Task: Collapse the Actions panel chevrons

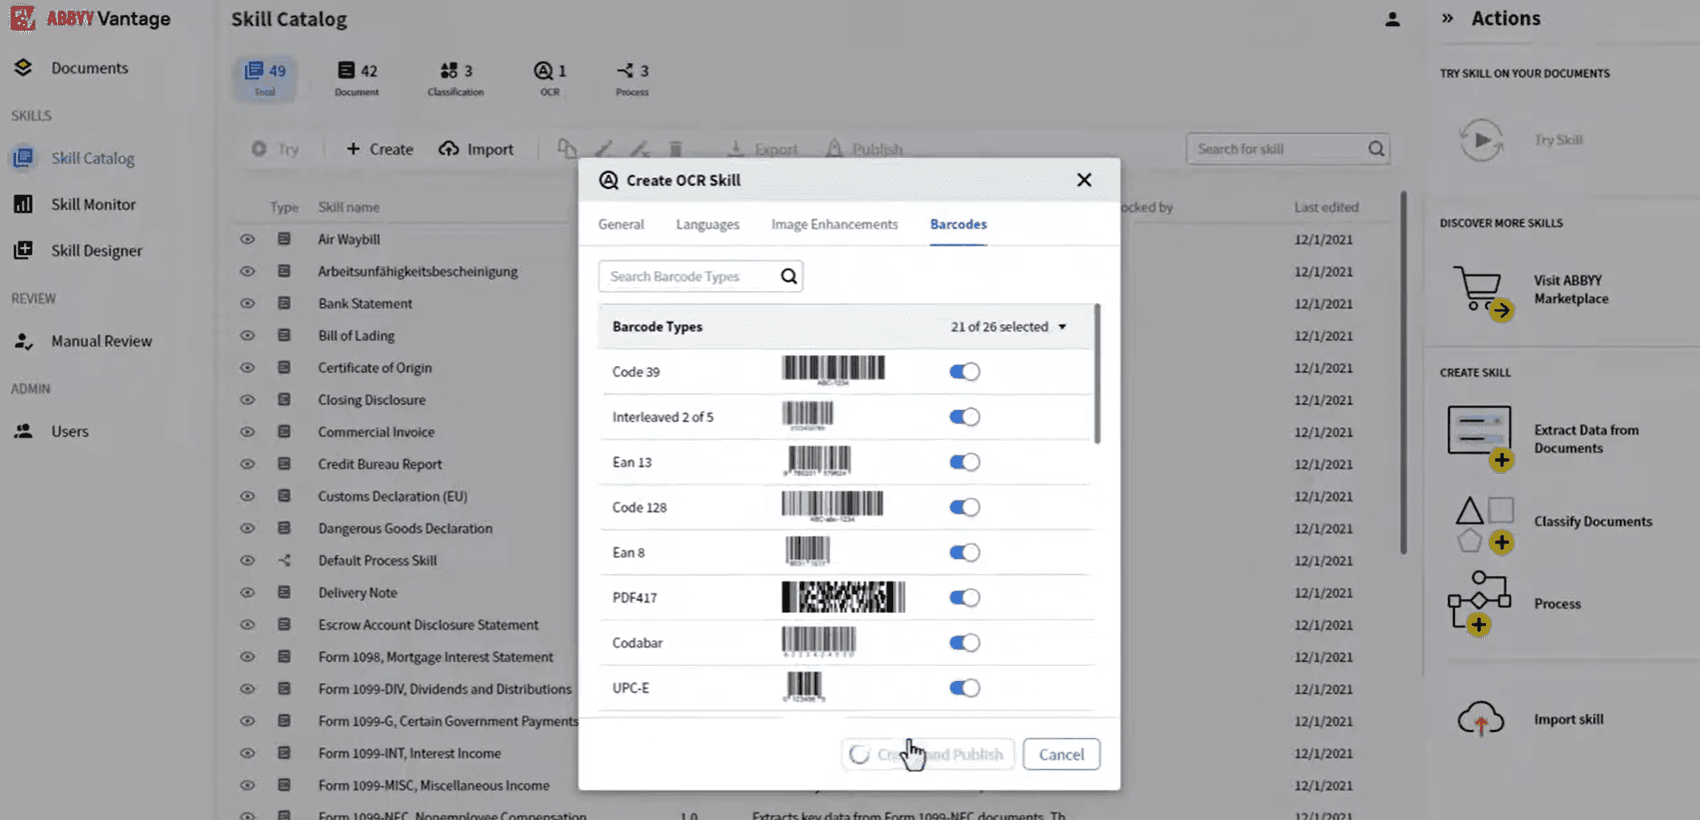Action: 1447,18
